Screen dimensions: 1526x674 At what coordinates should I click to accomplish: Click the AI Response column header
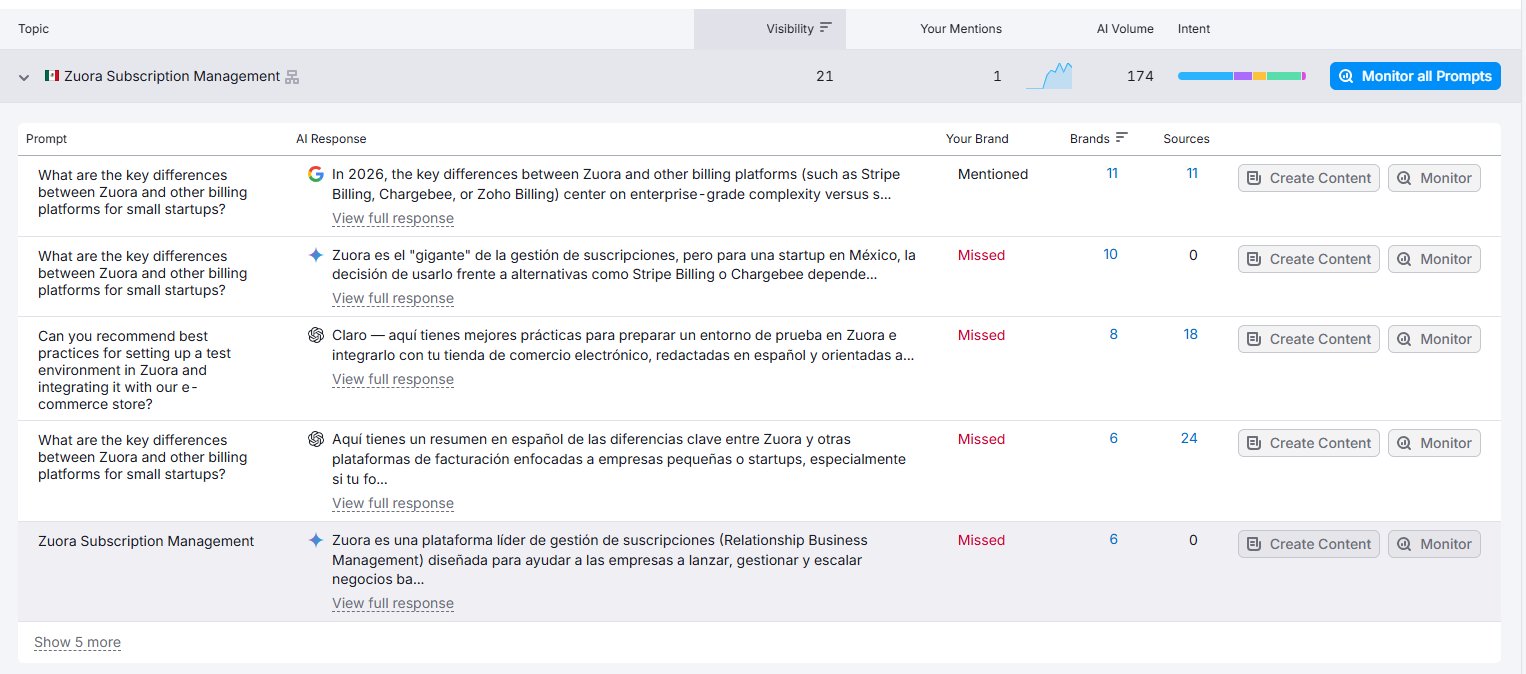[331, 139]
